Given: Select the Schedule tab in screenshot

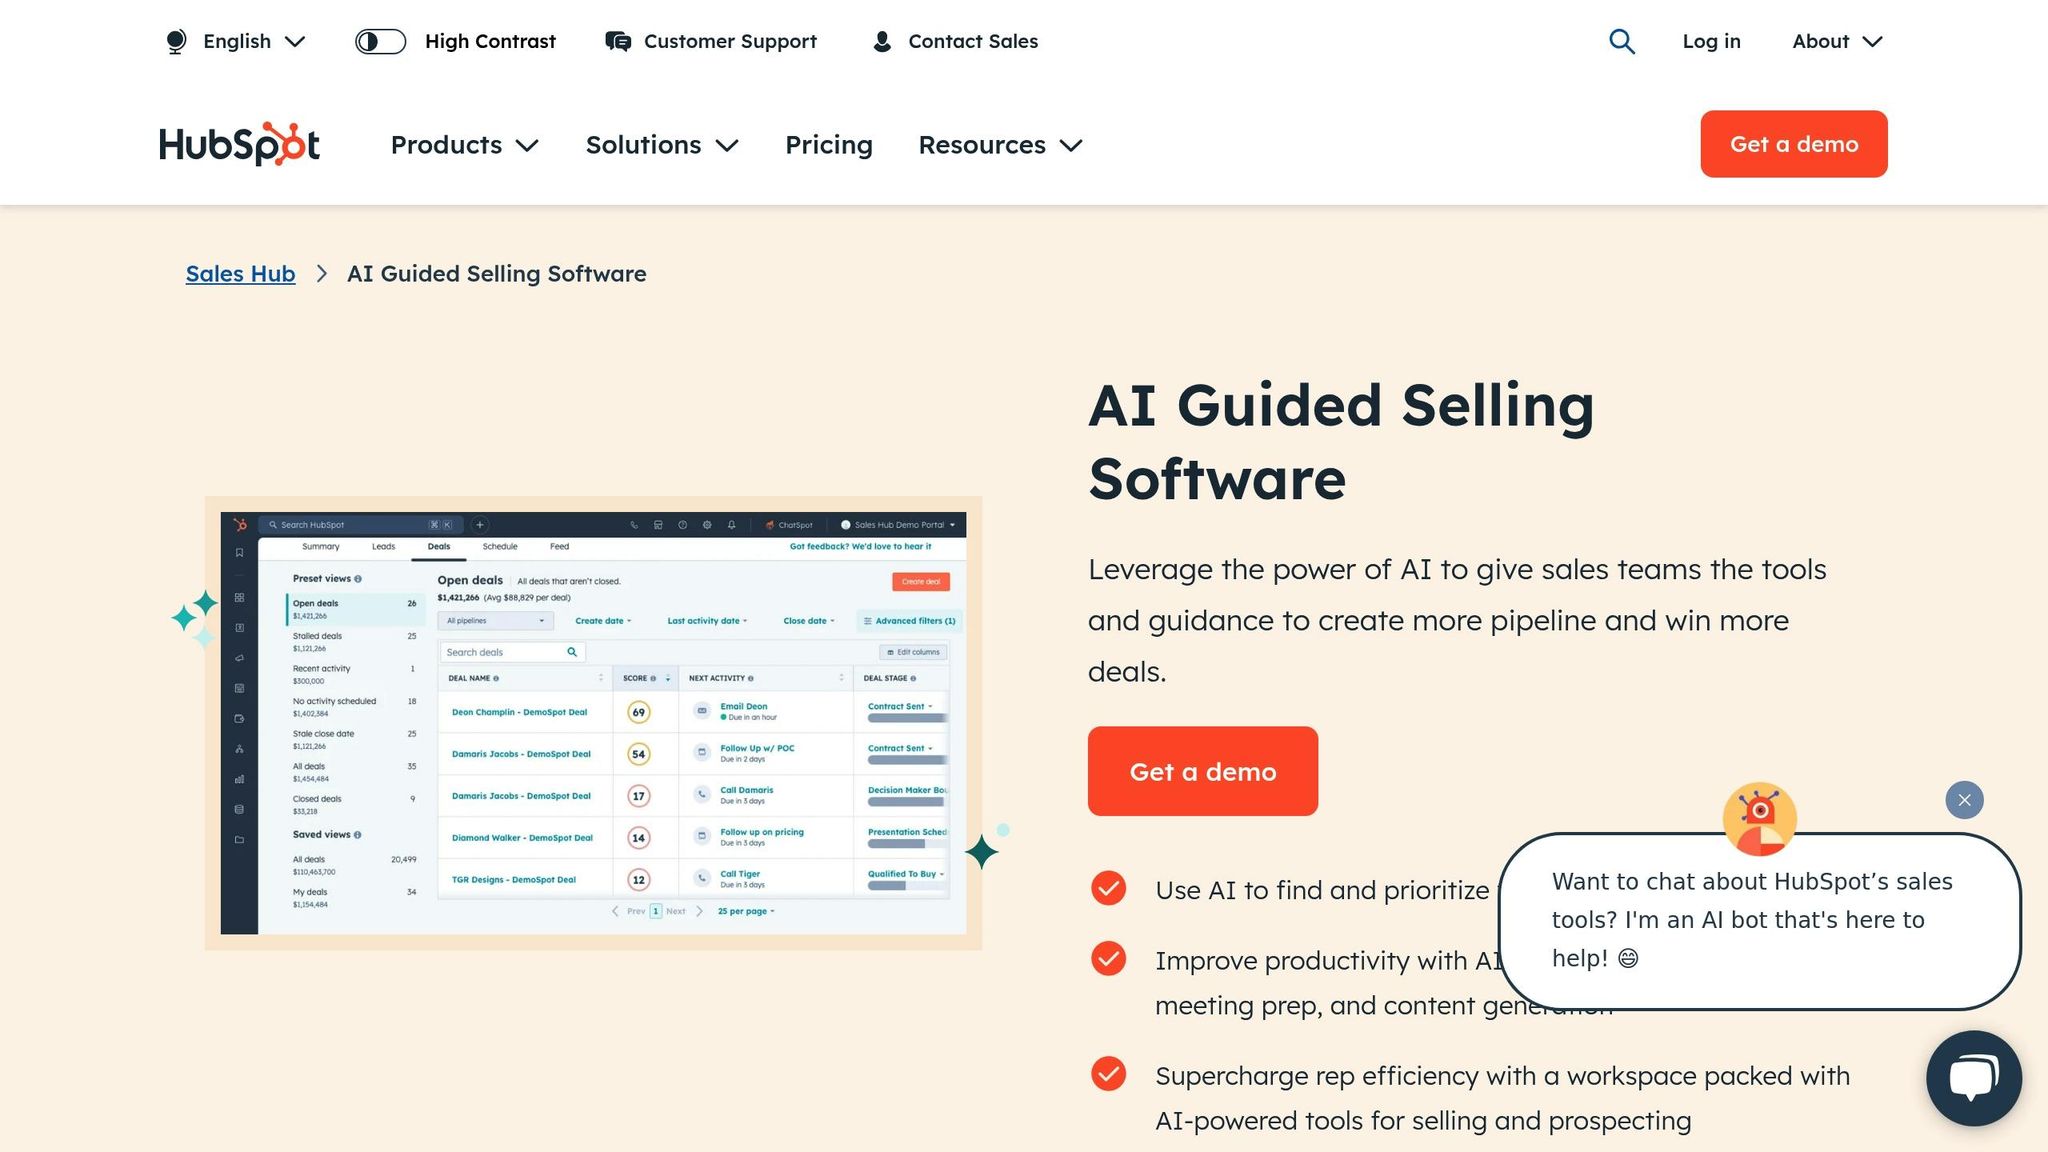Looking at the screenshot, I should [500, 547].
